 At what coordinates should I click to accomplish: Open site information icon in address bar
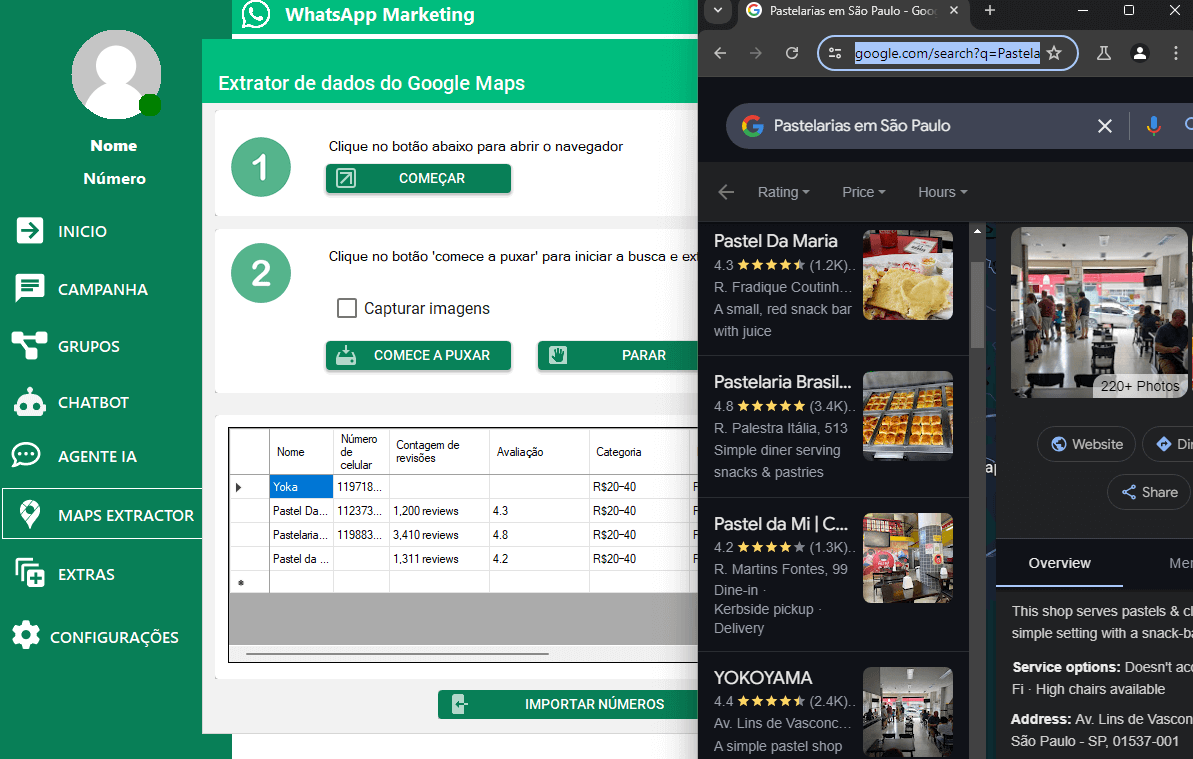(835, 53)
